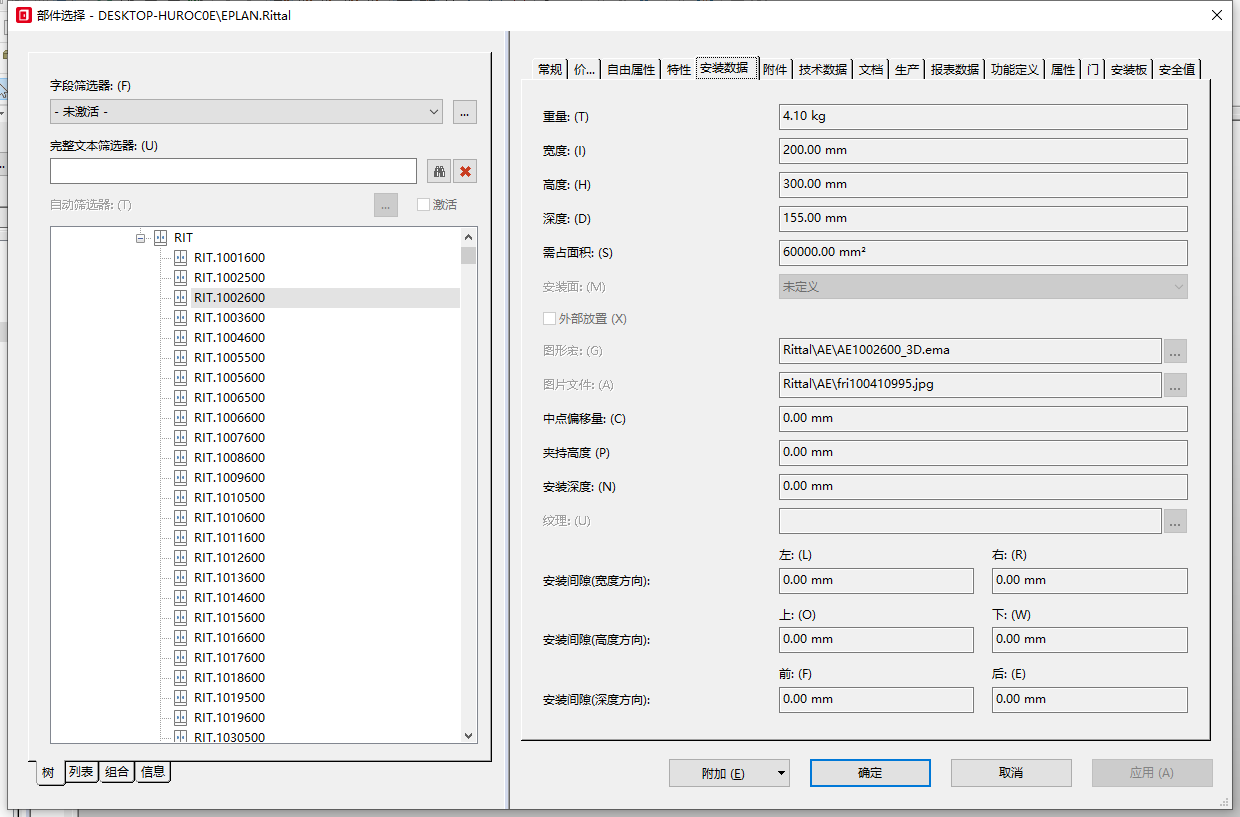Click part icon beside RIT.1010600
Viewport: 1240px width, 817px height.
(181, 517)
